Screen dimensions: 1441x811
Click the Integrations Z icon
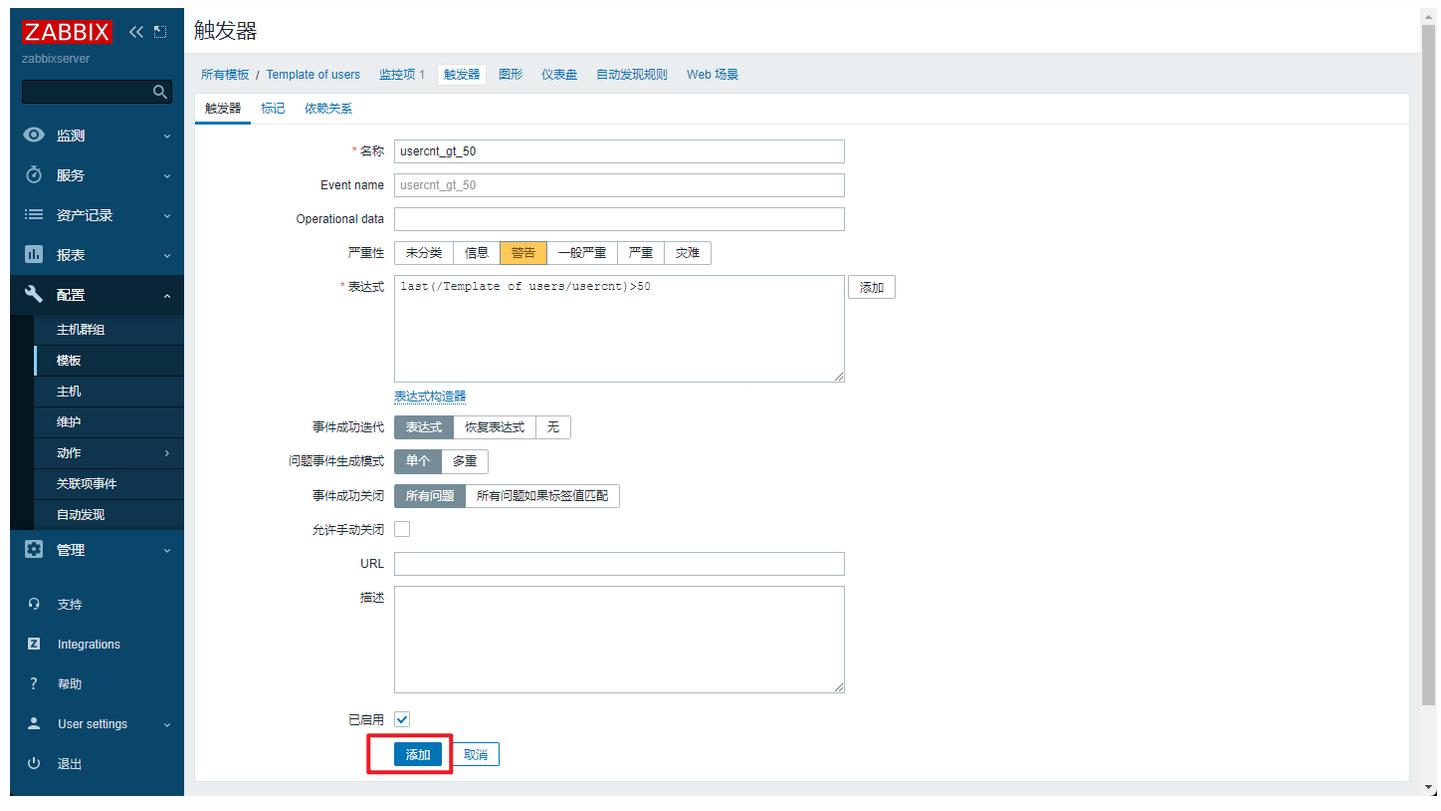tap(34, 644)
